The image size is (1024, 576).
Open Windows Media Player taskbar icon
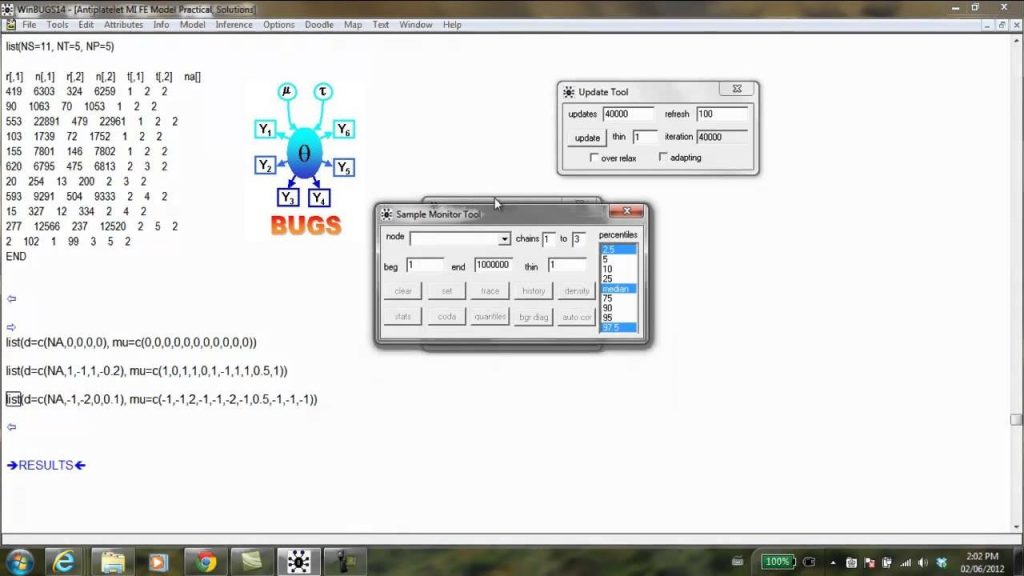[158, 561]
